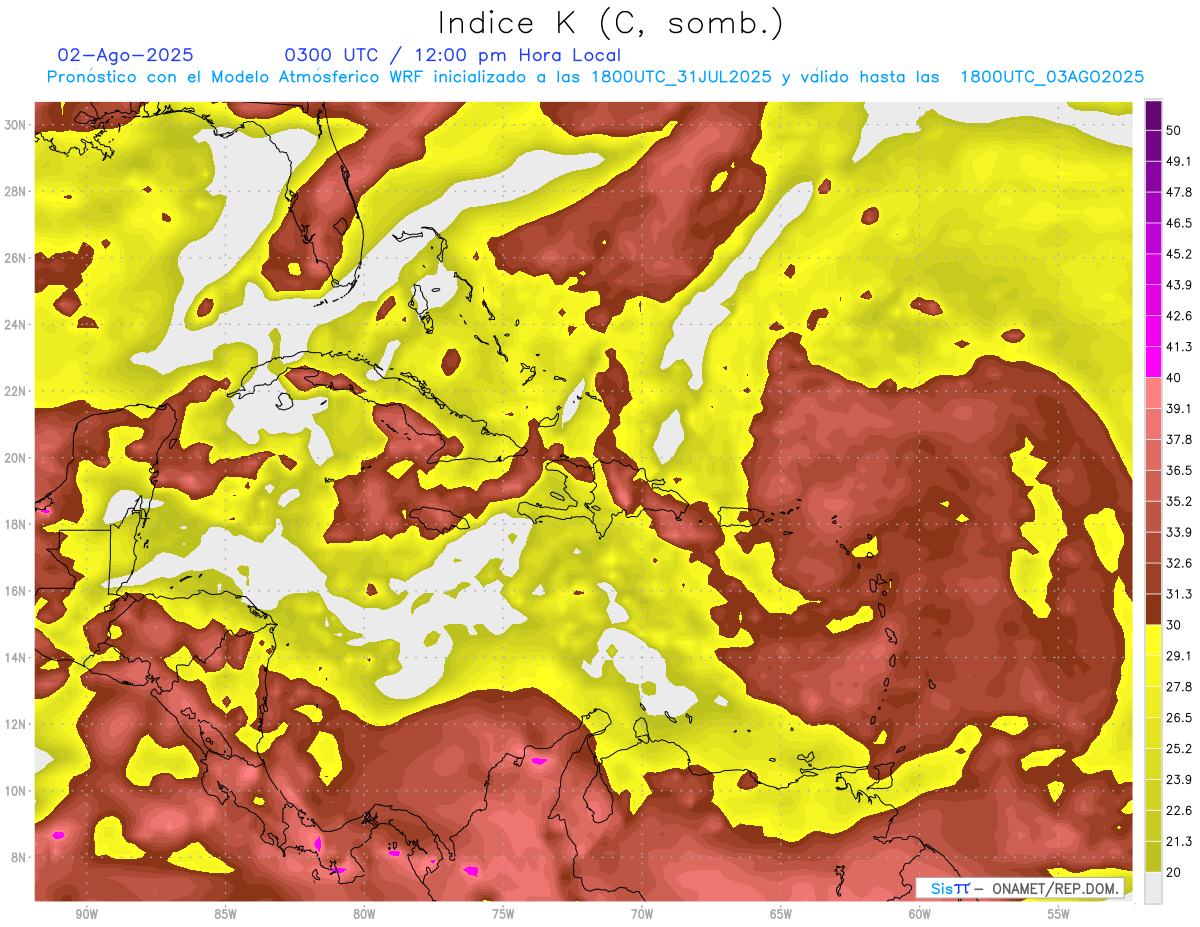Click the colorbar label '43.9'
The width and height of the screenshot is (1200, 927).
click(x=1178, y=285)
